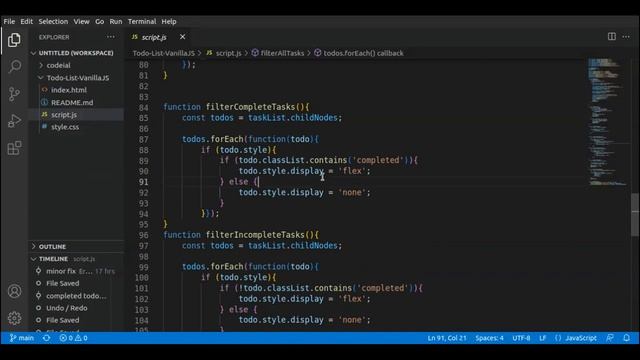
Task: Open README.md in the explorer
Action: tap(72, 102)
